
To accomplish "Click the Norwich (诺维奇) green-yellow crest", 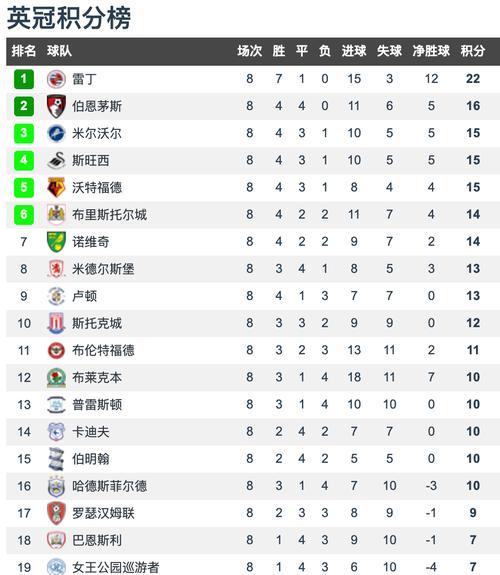I will (x=56, y=242).
